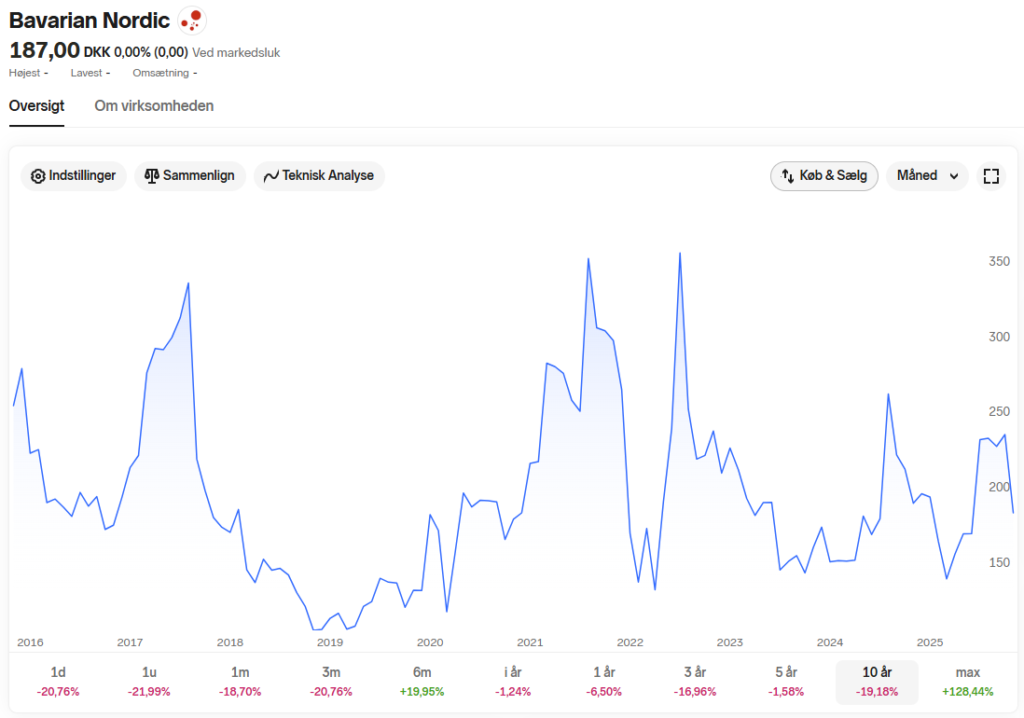Select the i år range option
The width and height of the screenshot is (1024, 718).
tap(513, 681)
